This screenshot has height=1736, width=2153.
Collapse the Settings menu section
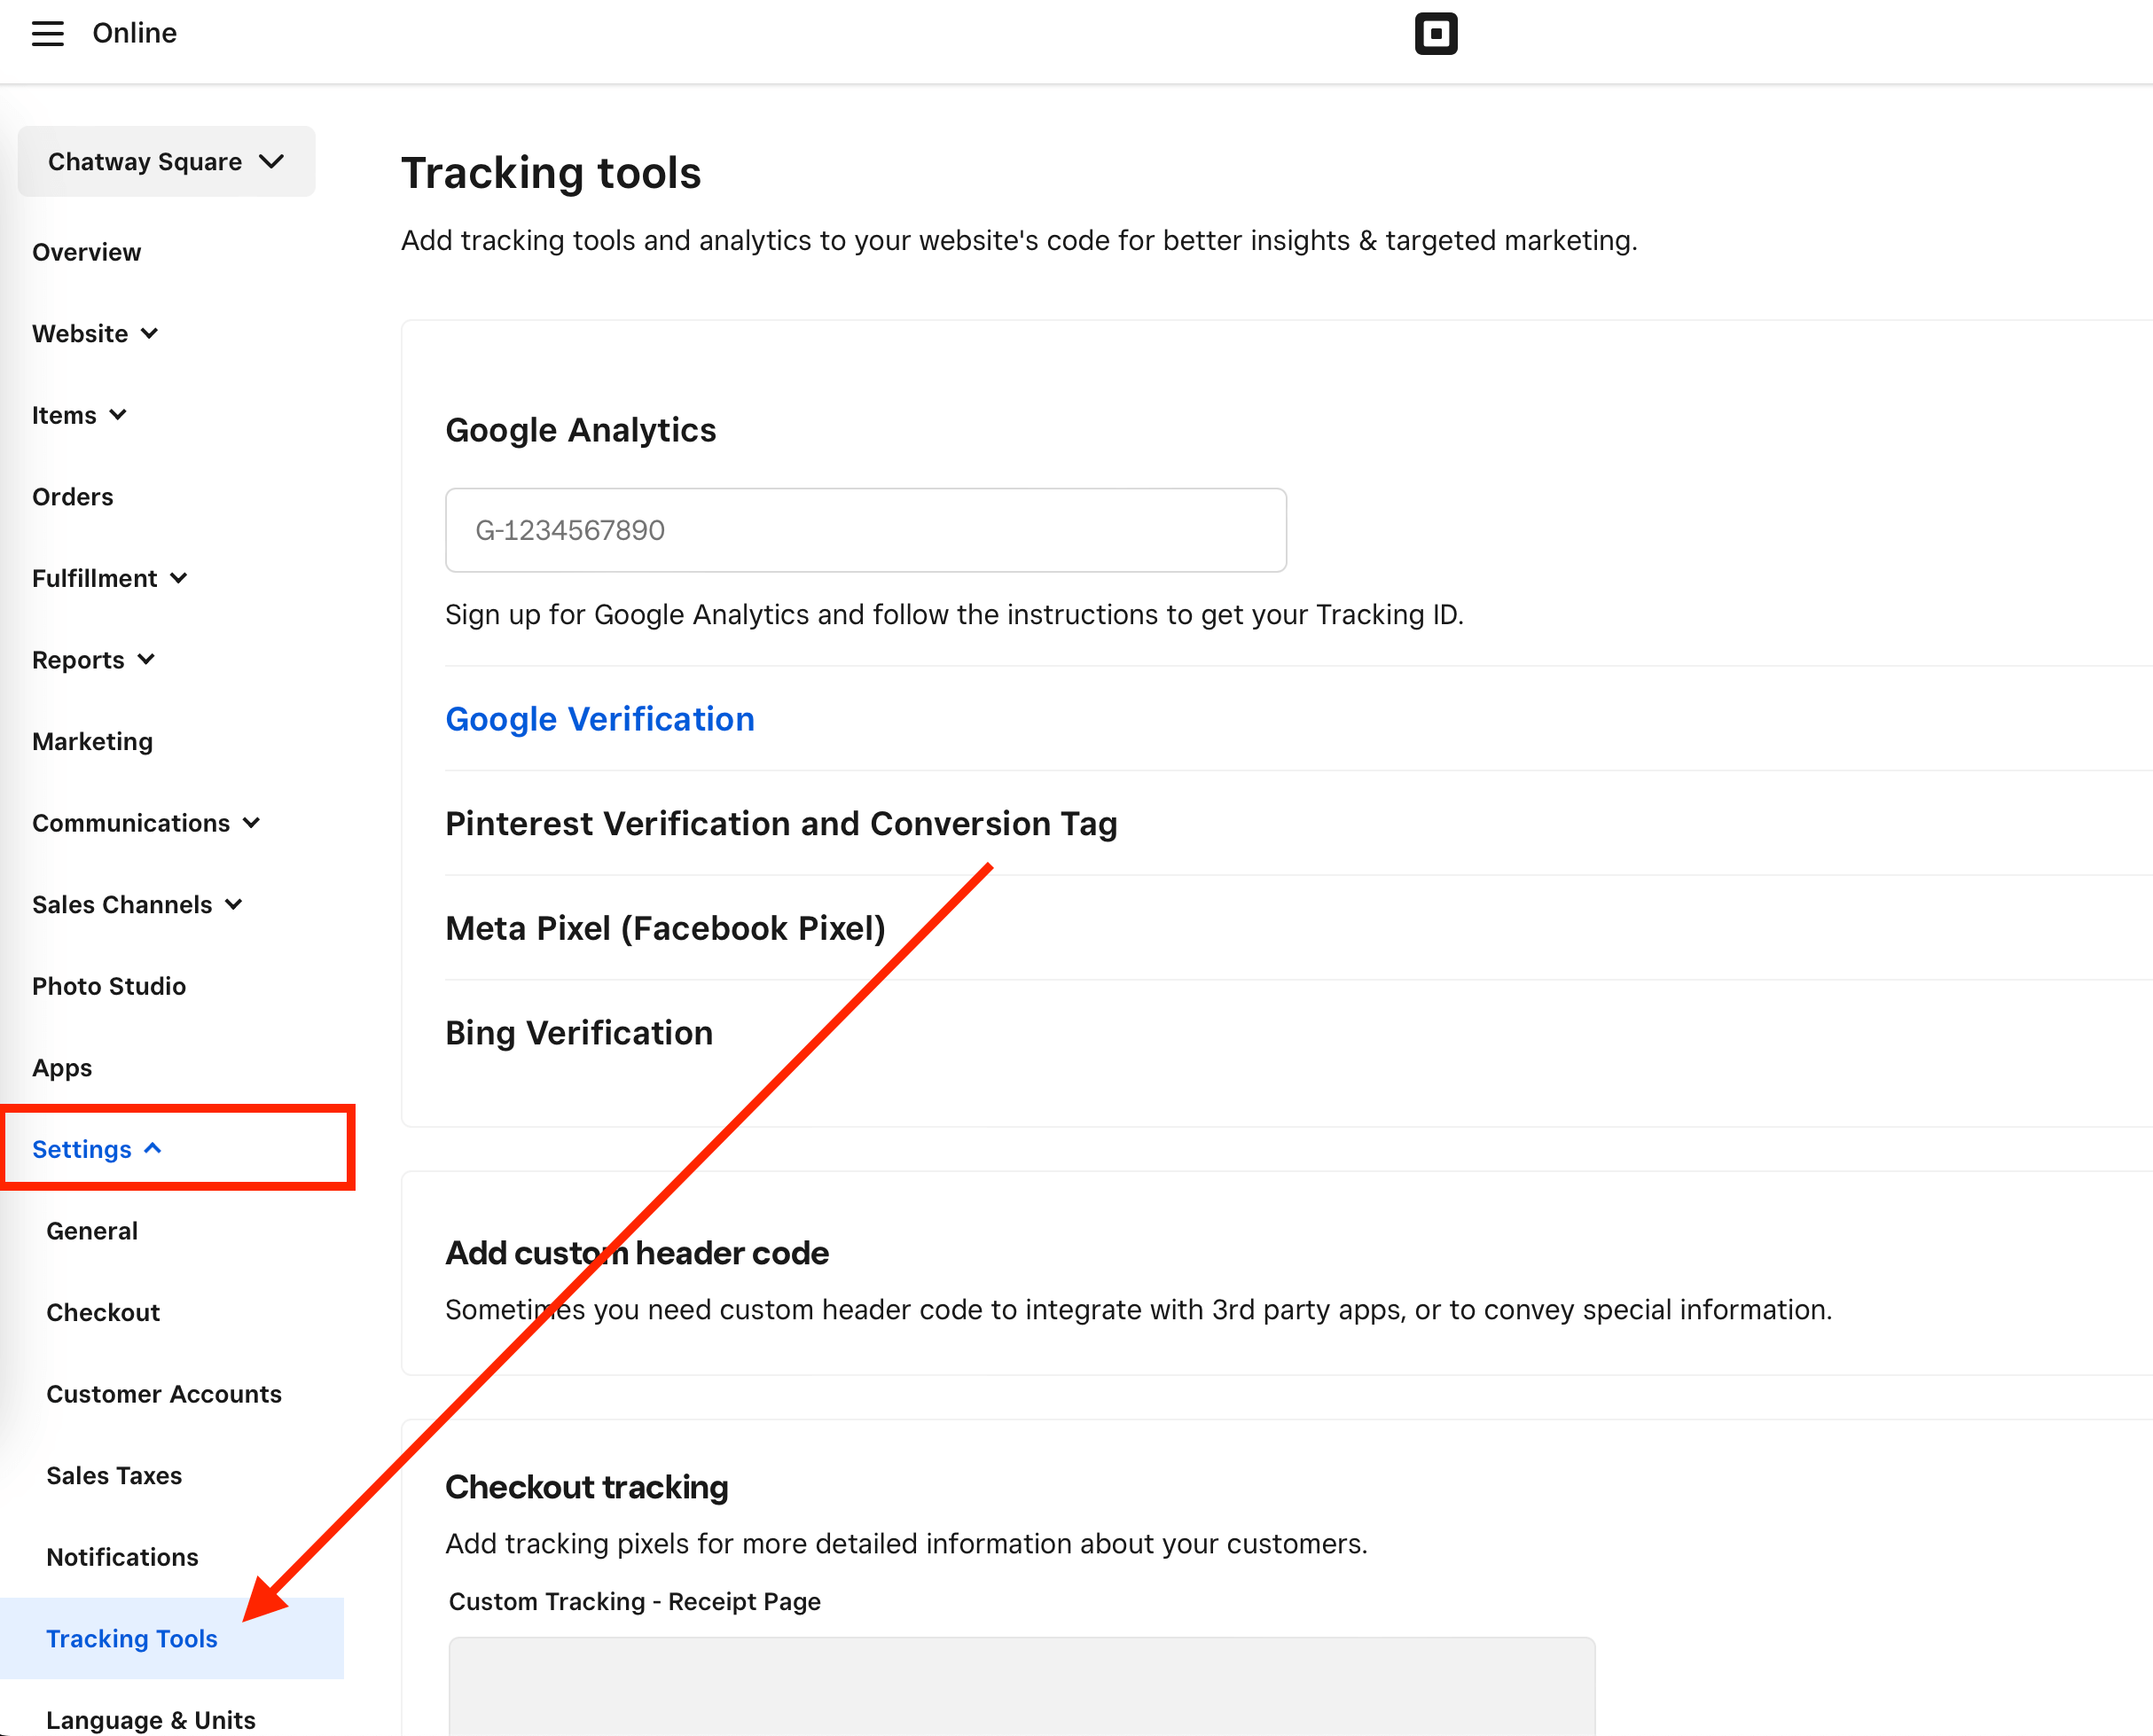point(97,1149)
